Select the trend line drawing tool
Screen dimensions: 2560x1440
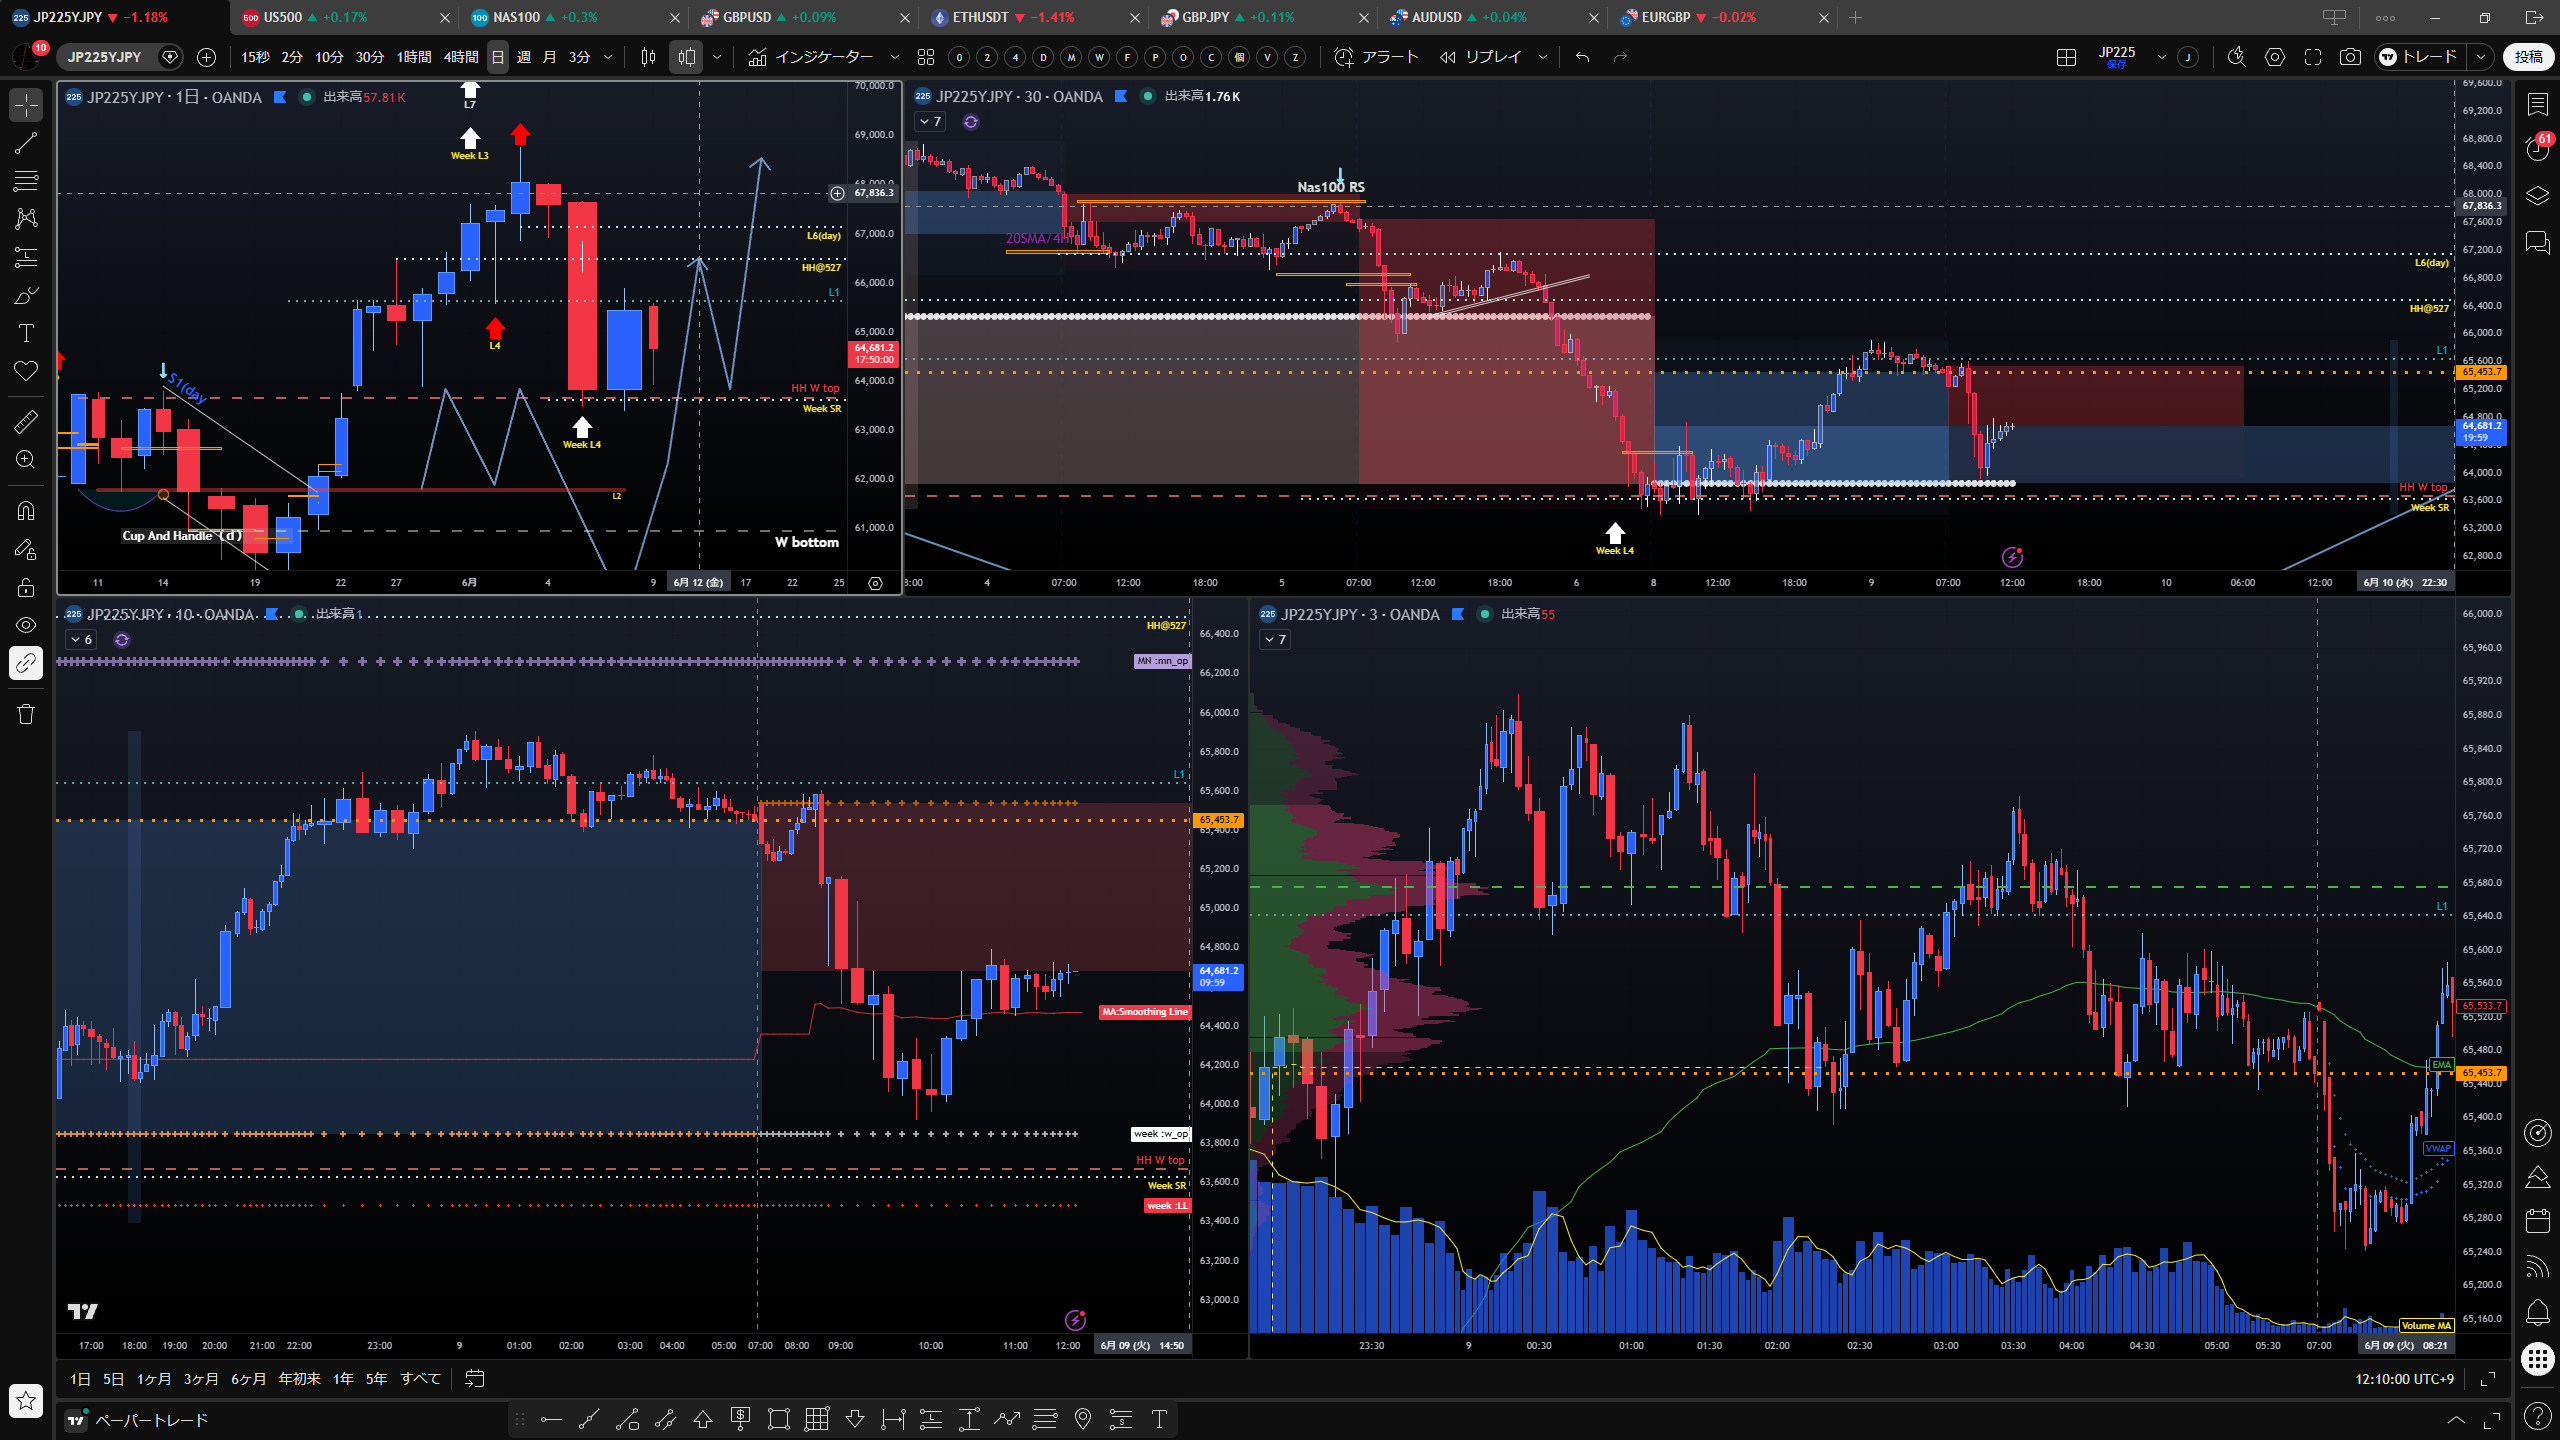pos(26,143)
